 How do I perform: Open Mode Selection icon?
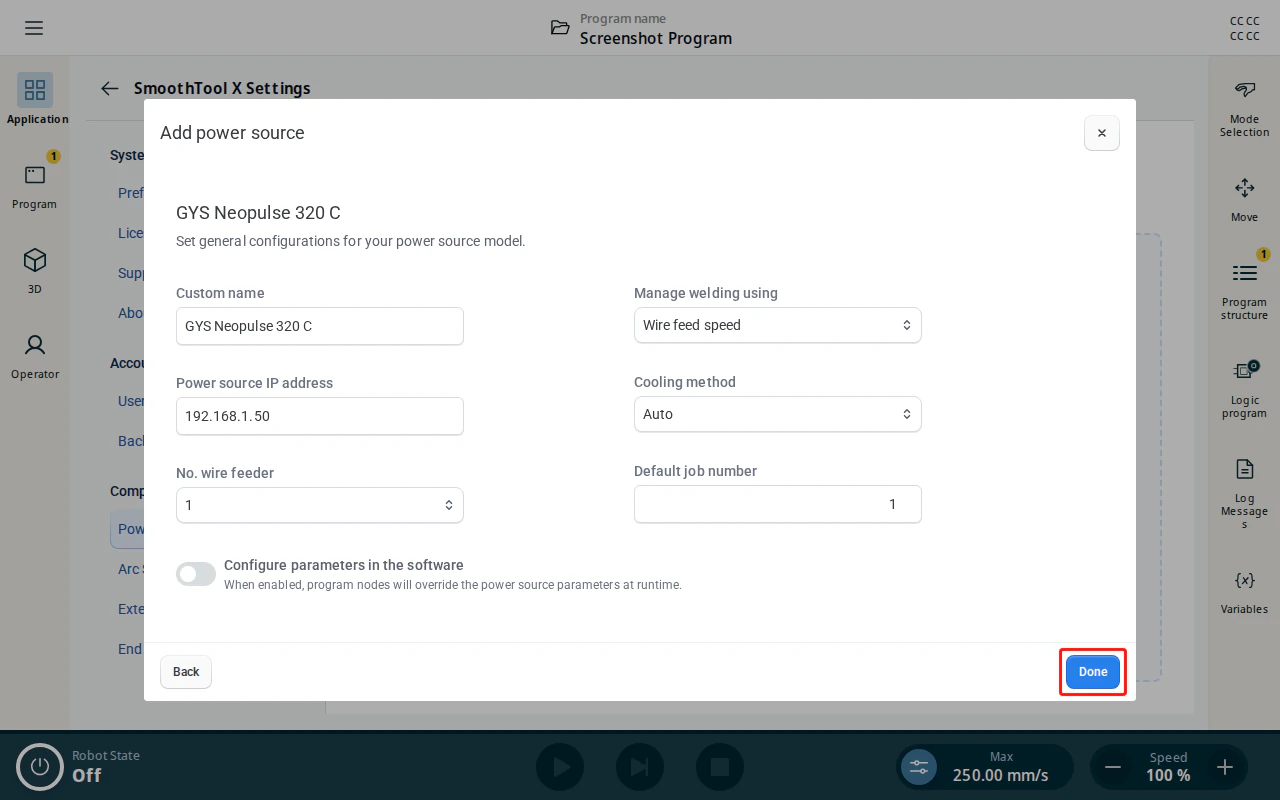pyautogui.click(x=1244, y=90)
